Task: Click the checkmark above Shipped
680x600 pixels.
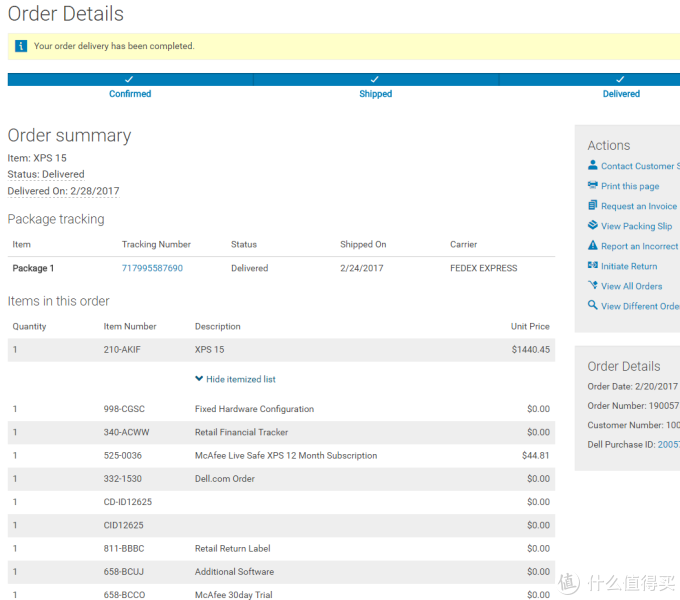Action: click(375, 79)
